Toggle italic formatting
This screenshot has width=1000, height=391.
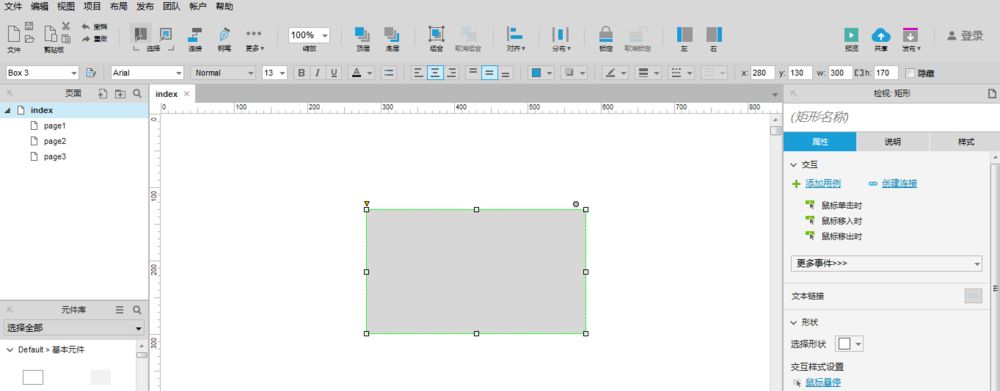pyautogui.click(x=318, y=73)
